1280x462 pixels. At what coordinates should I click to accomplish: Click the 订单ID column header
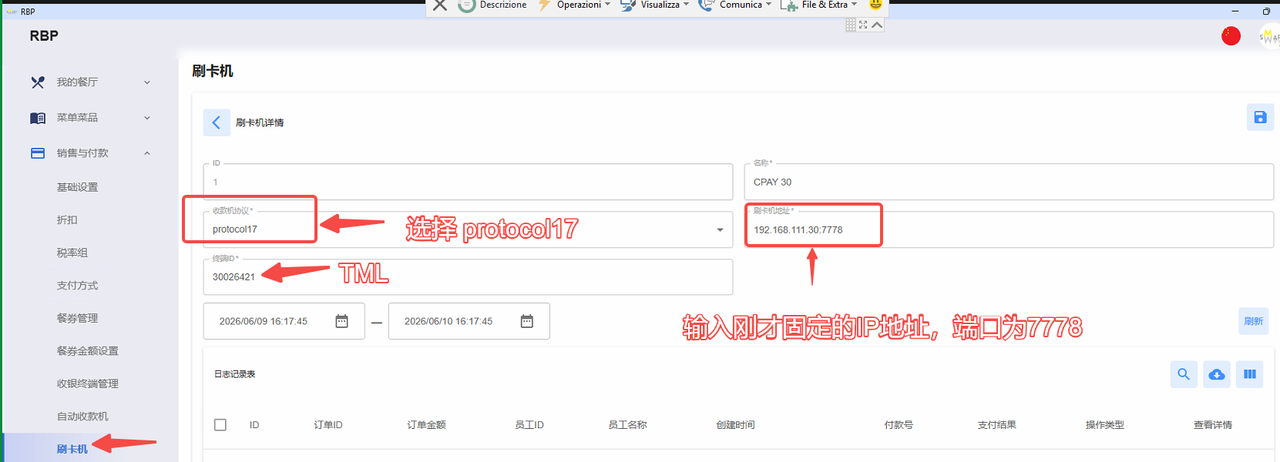(328, 425)
